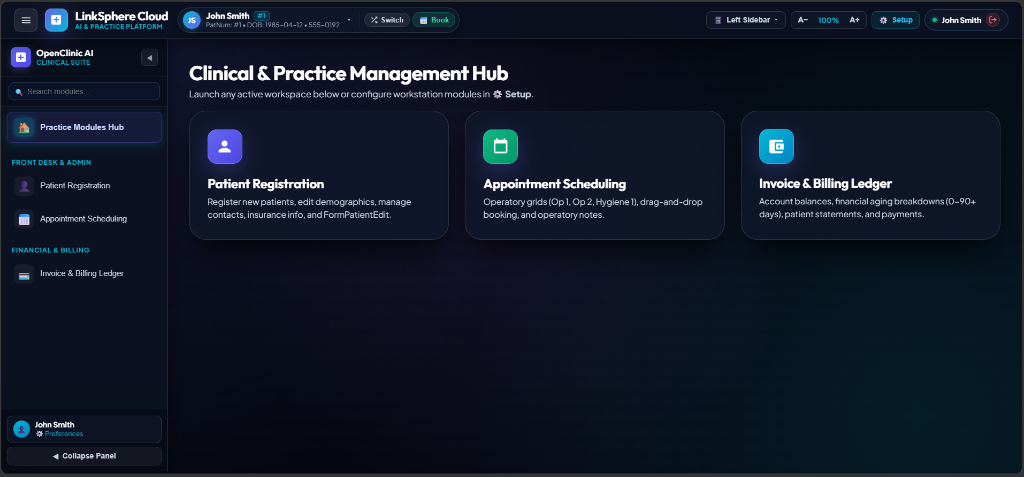The height and width of the screenshot is (477, 1024).
Task: Click the 100% zoom level value
Action: pyautogui.click(x=828, y=20)
